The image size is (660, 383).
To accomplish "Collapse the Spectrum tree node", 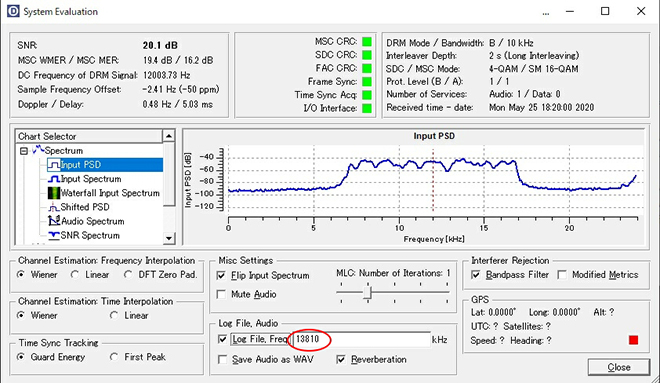I will (24, 151).
